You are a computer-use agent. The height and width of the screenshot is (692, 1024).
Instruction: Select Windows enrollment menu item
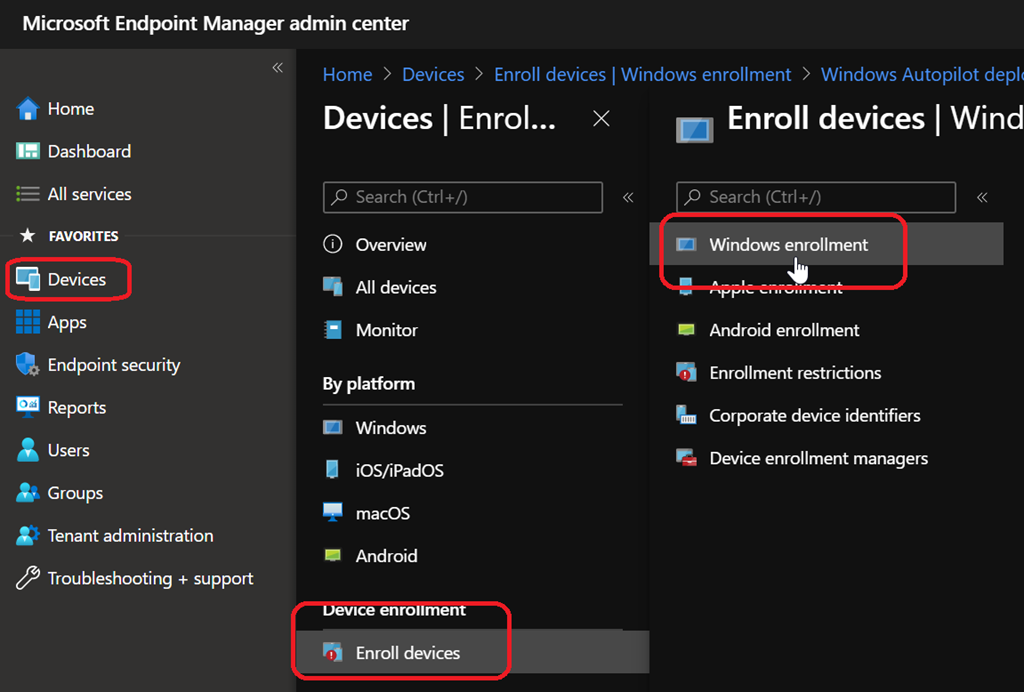pos(788,245)
